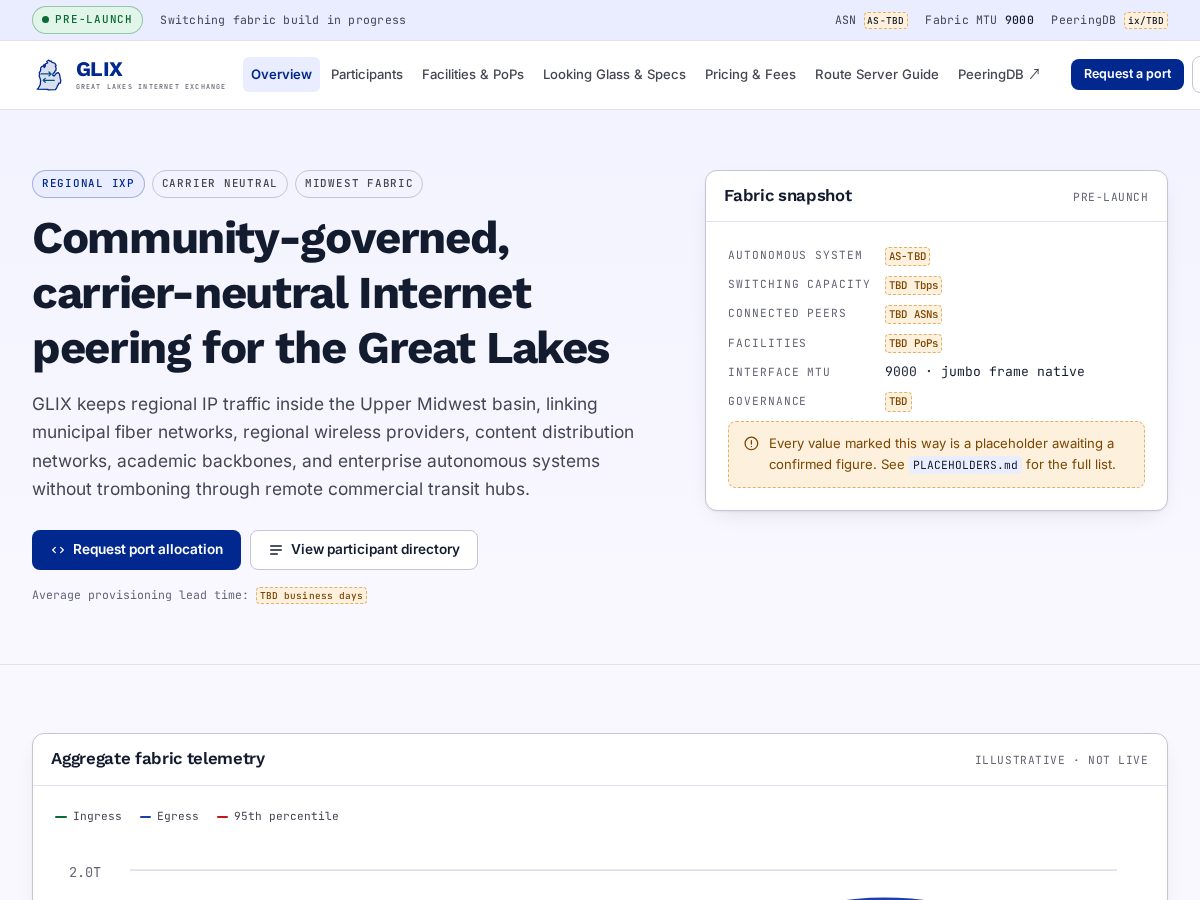Open the Participants nav item
Viewport: 1200px width, 900px height.
pyautogui.click(x=367, y=74)
